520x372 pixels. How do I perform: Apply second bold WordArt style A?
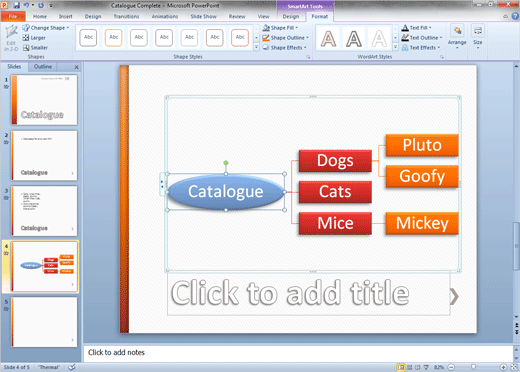354,39
